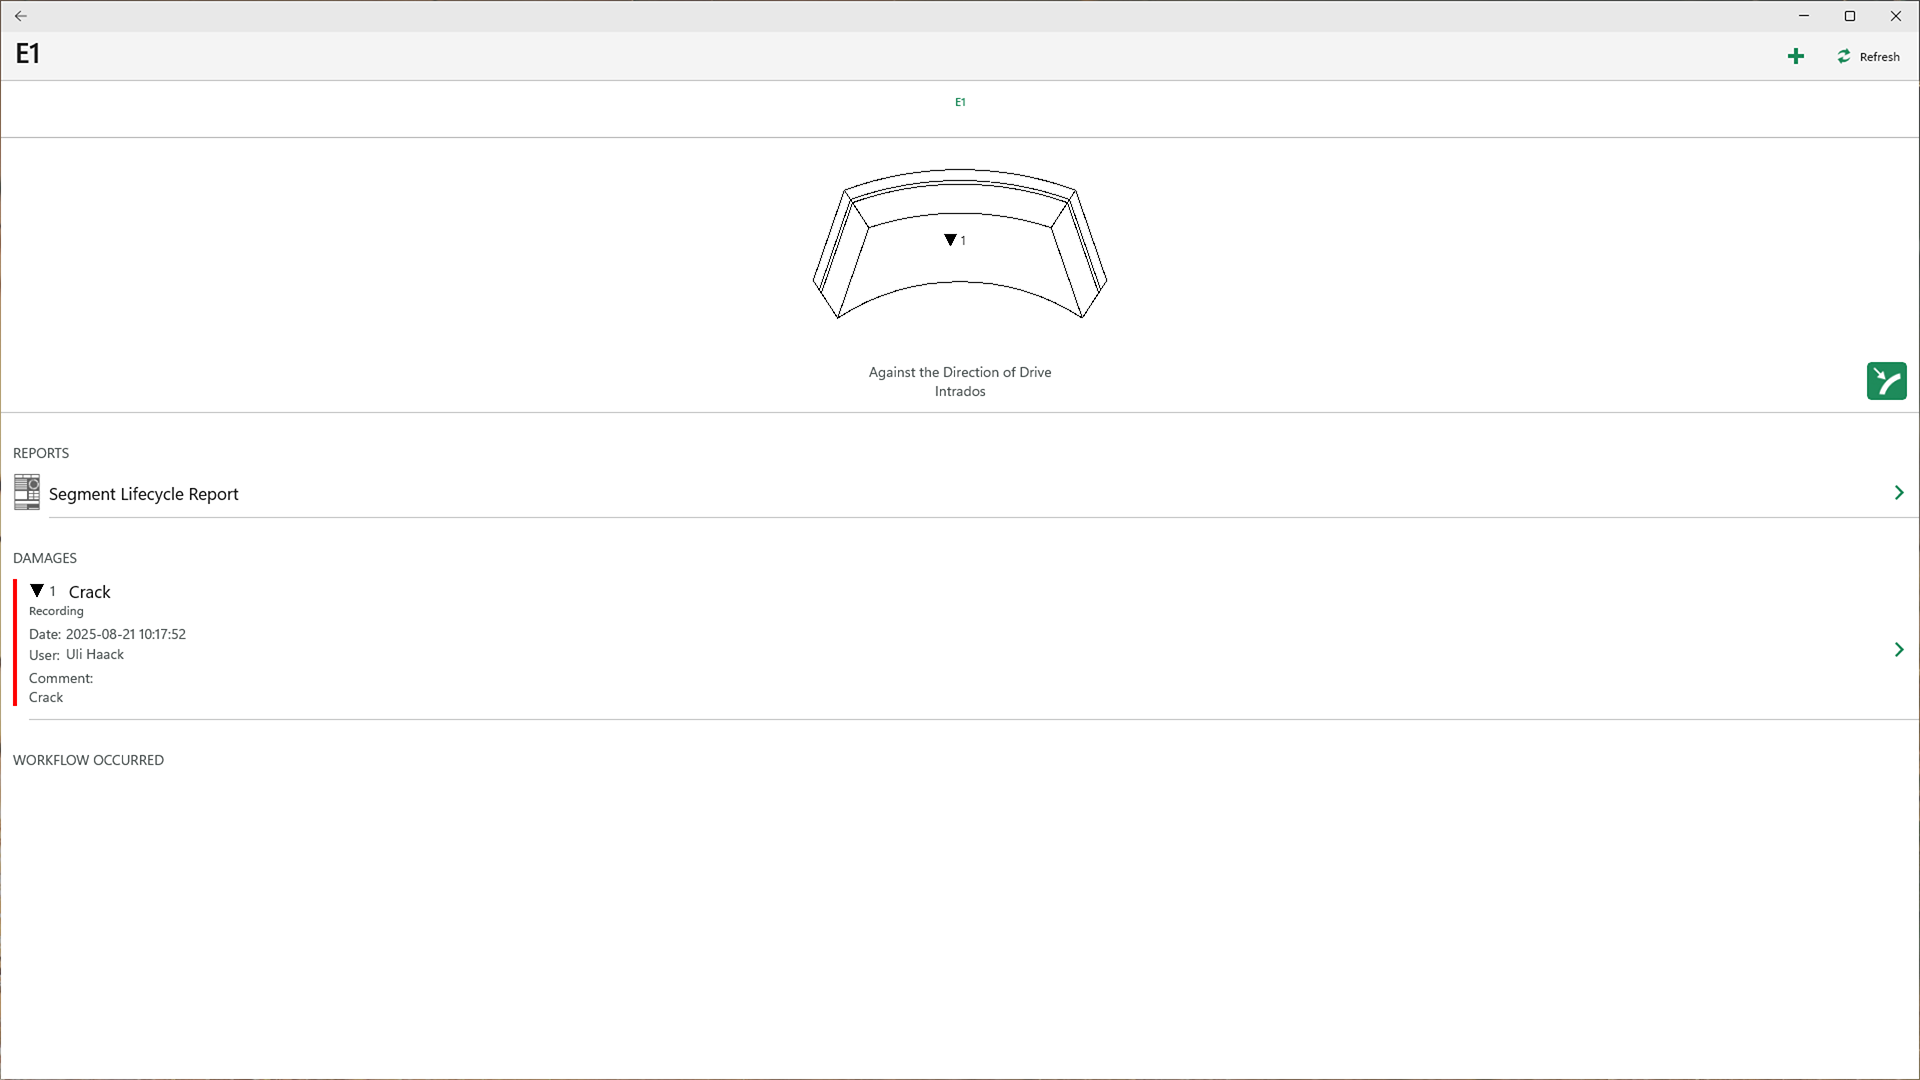Click the WORKFLOW OCCURRED header
The height and width of the screenshot is (1080, 1920).
88,760
